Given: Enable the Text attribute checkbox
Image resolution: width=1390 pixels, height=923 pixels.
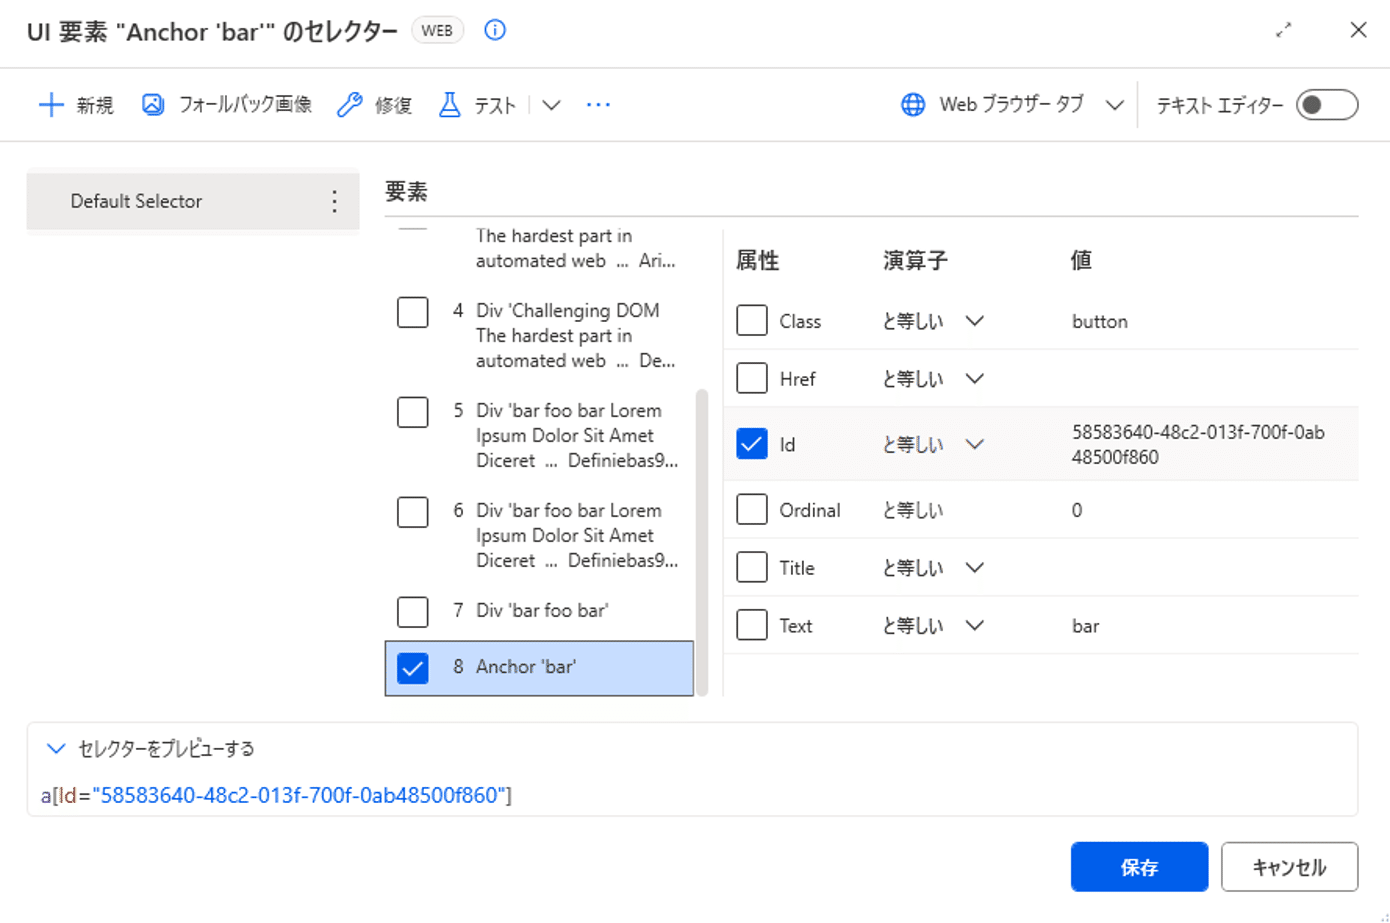Looking at the screenshot, I should (752, 626).
